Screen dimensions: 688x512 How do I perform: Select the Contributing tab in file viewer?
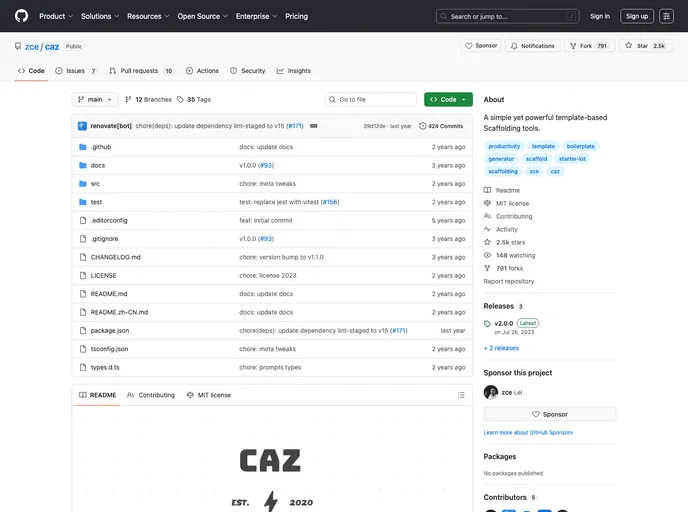(x=151, y=395)
